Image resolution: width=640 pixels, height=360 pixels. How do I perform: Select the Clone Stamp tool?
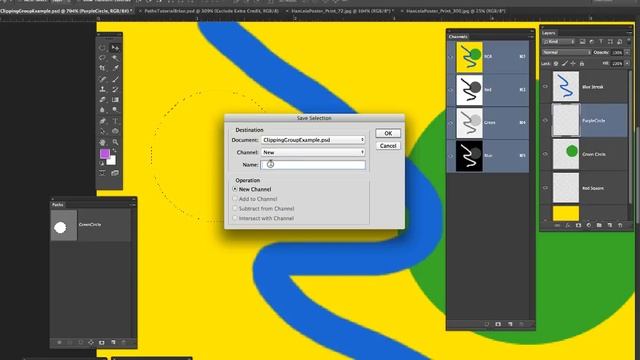[102, 89]
